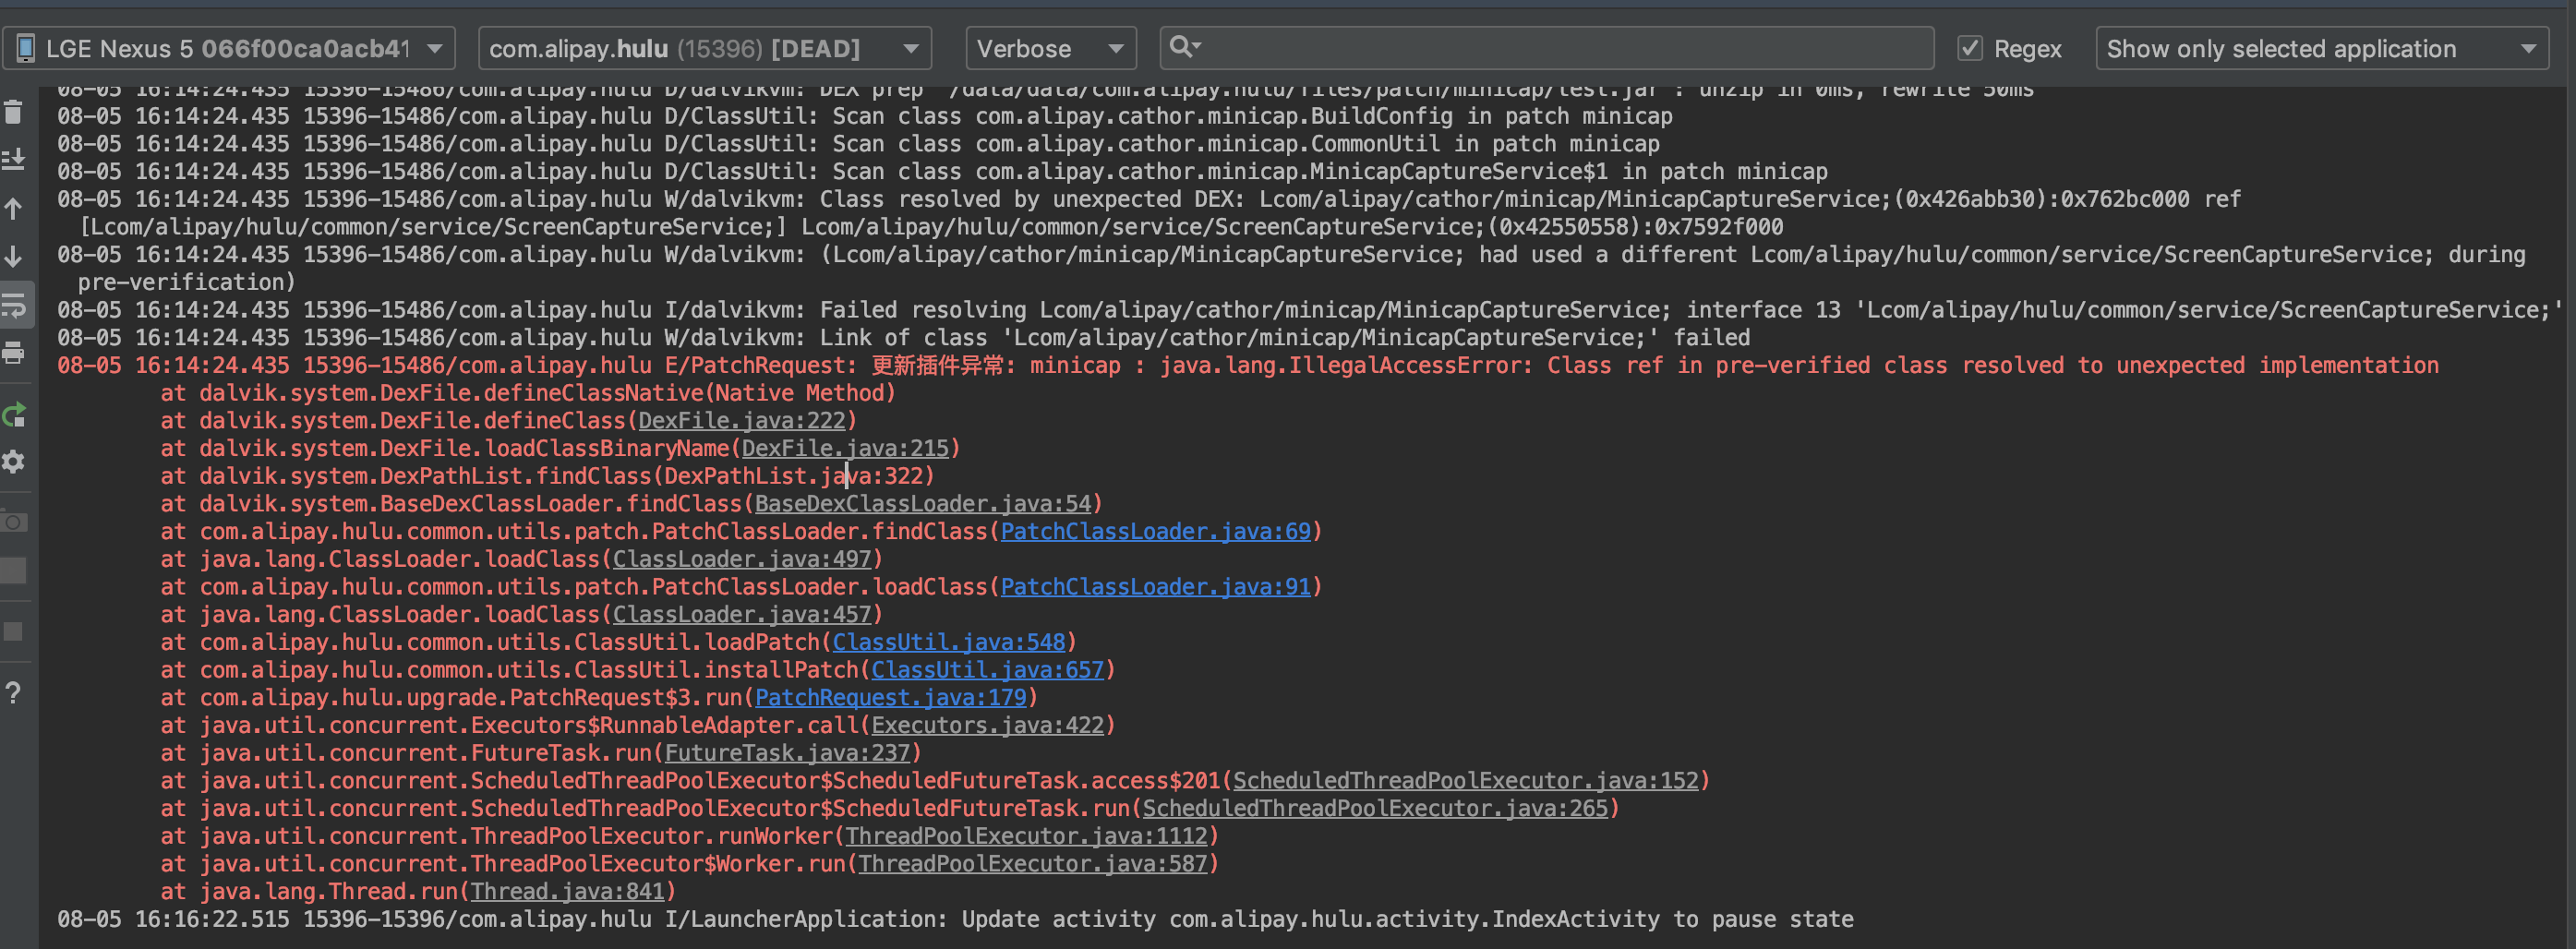Click the search magnifier icon in filter field

(x=1184, y=47)
